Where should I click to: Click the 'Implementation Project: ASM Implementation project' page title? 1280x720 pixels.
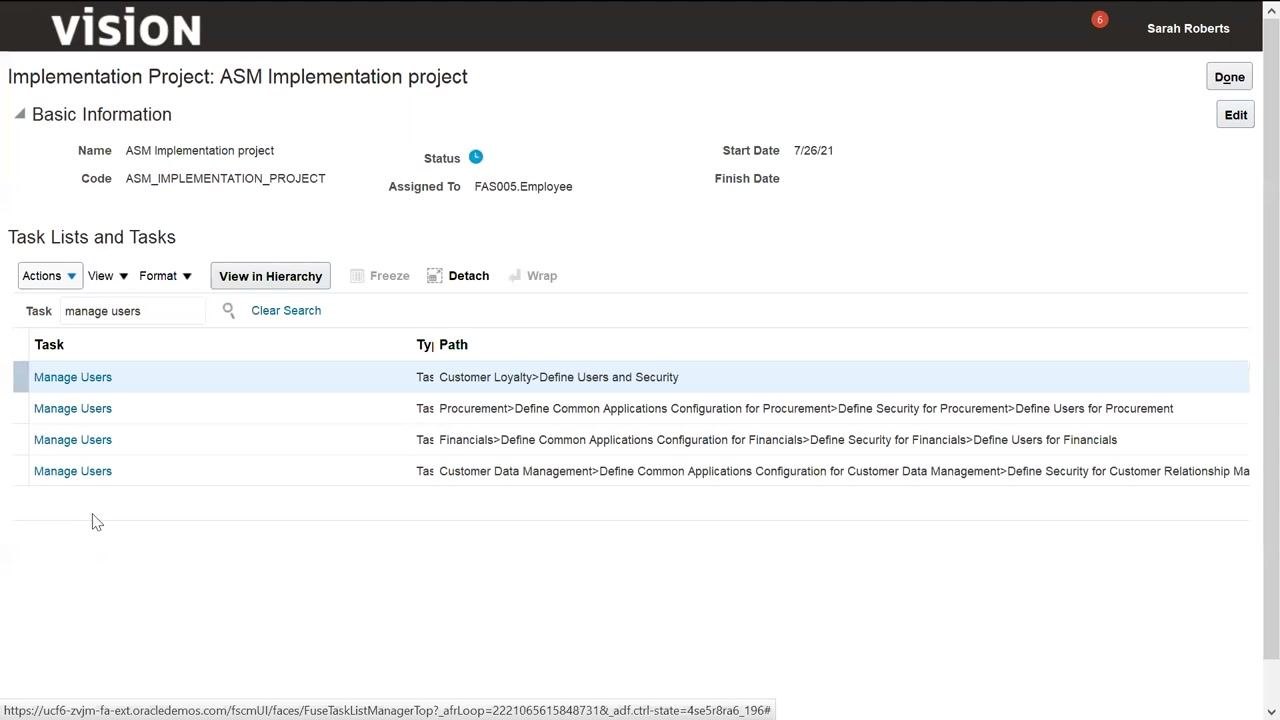pos(238,77)
